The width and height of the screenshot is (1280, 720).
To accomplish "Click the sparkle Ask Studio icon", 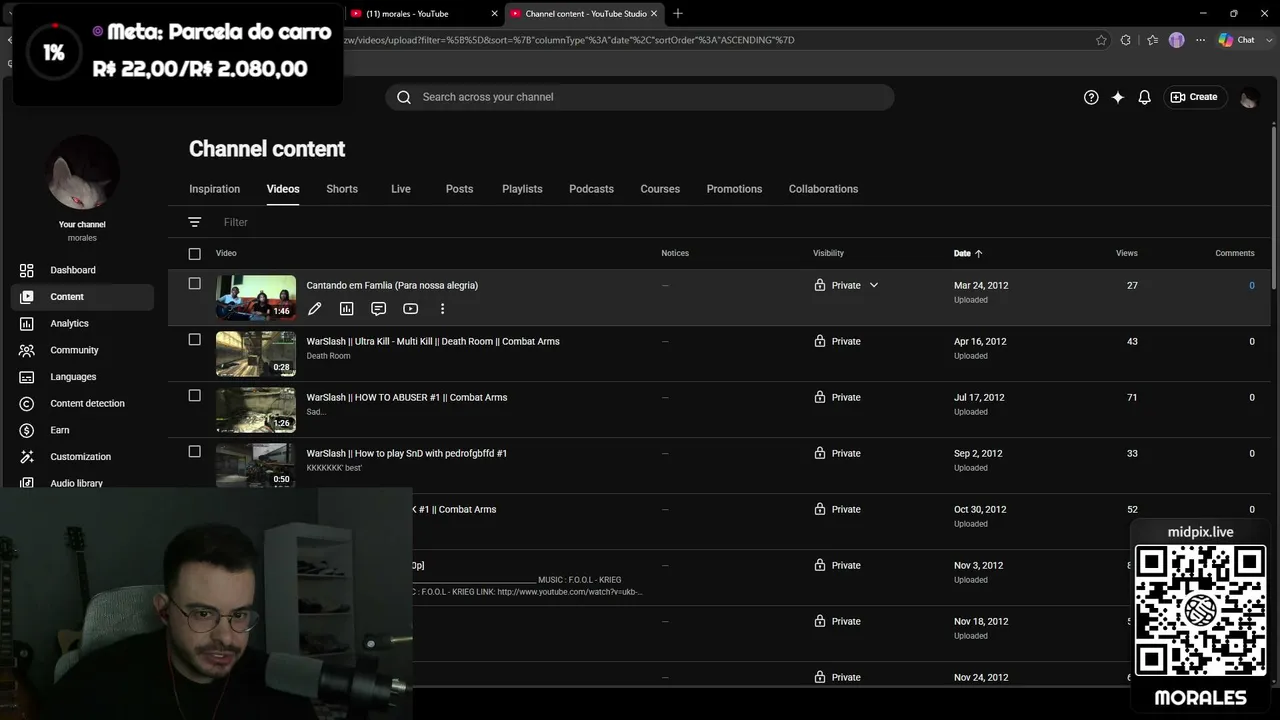I will point(1118,97).
